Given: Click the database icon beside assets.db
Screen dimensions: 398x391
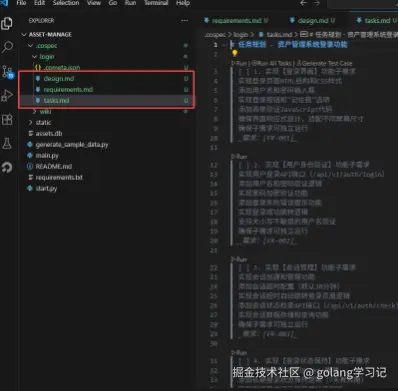Looking at the screenshot, I should (x=31, y=133).
